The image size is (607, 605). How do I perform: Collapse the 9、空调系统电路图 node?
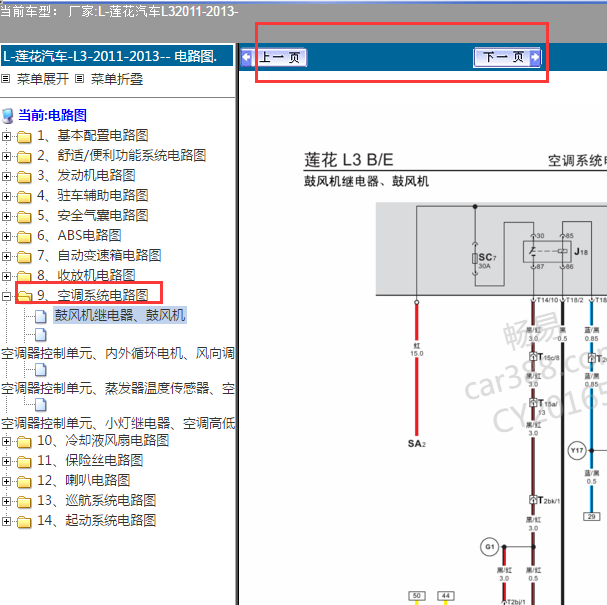click(x=6, y=297)
